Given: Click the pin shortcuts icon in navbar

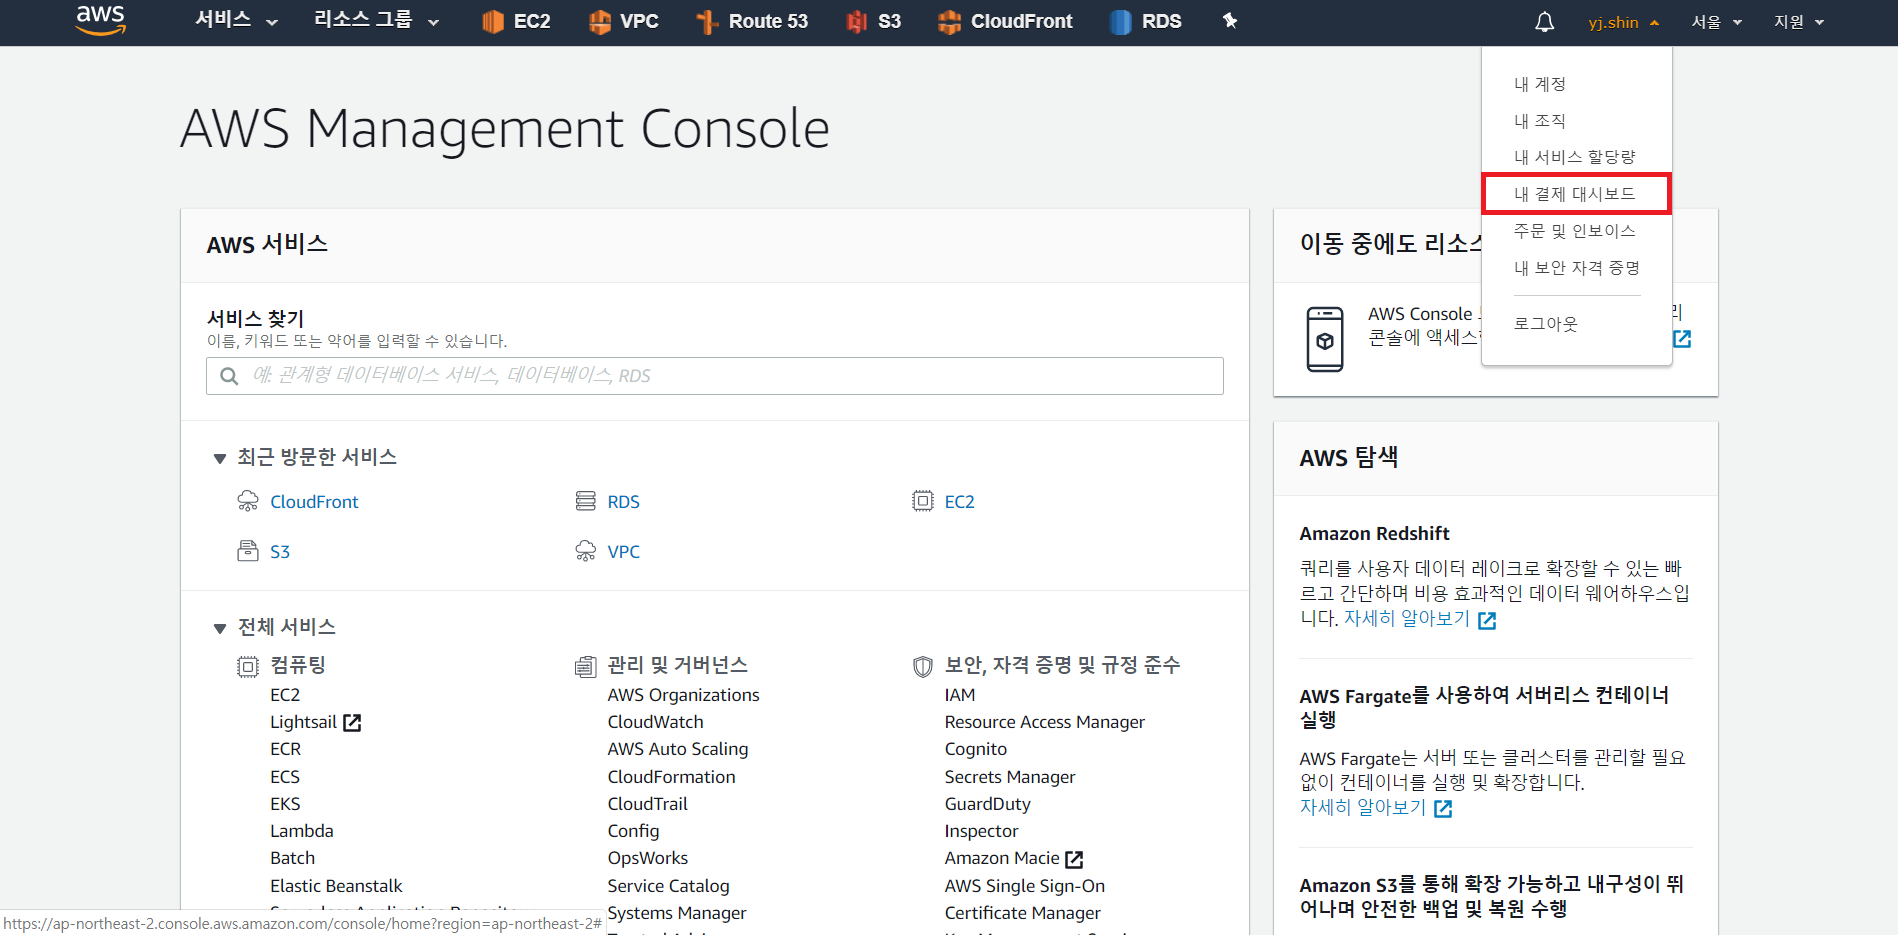Looking at the screenshot, I should (1230, 21).
